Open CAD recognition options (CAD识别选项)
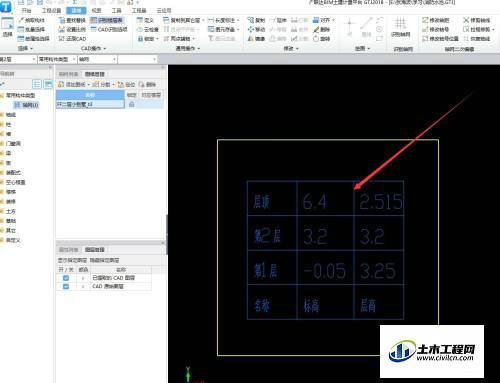 (x=109, y=29)
